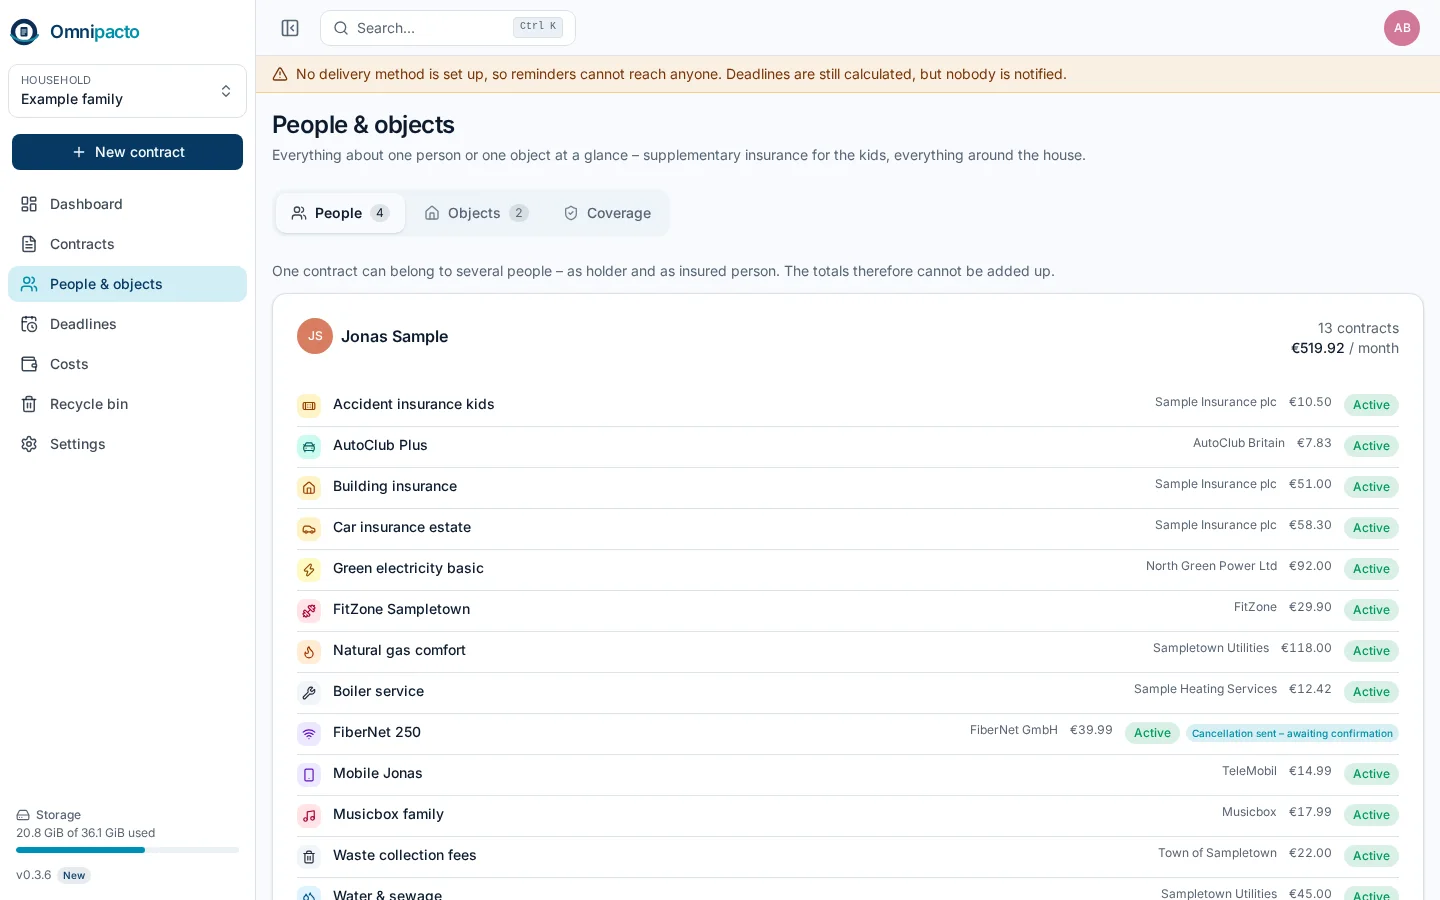Focus the Search input field

pos(447,28)
